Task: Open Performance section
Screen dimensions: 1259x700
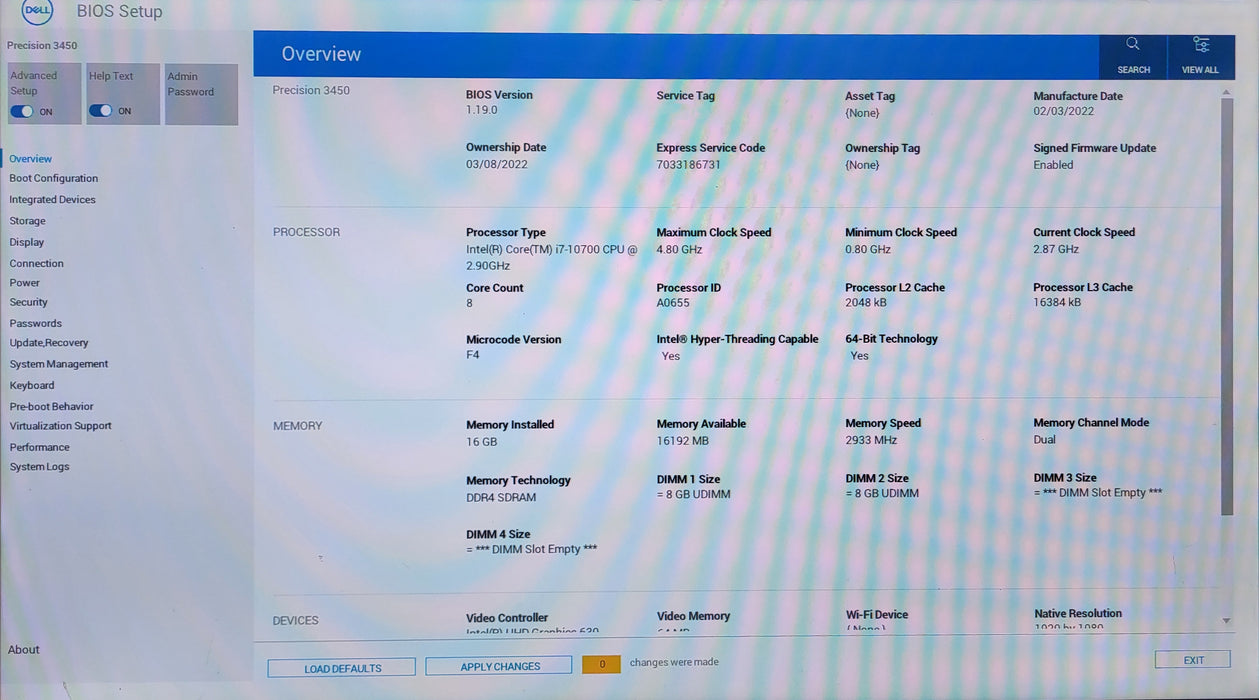Action: [x=40, y=448]
